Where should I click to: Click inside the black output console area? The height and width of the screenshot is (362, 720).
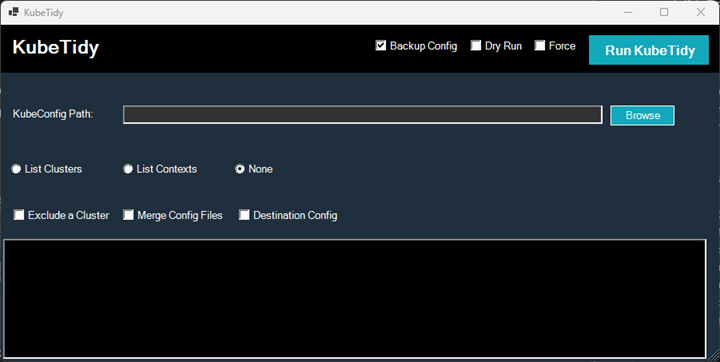click(354, 298)
